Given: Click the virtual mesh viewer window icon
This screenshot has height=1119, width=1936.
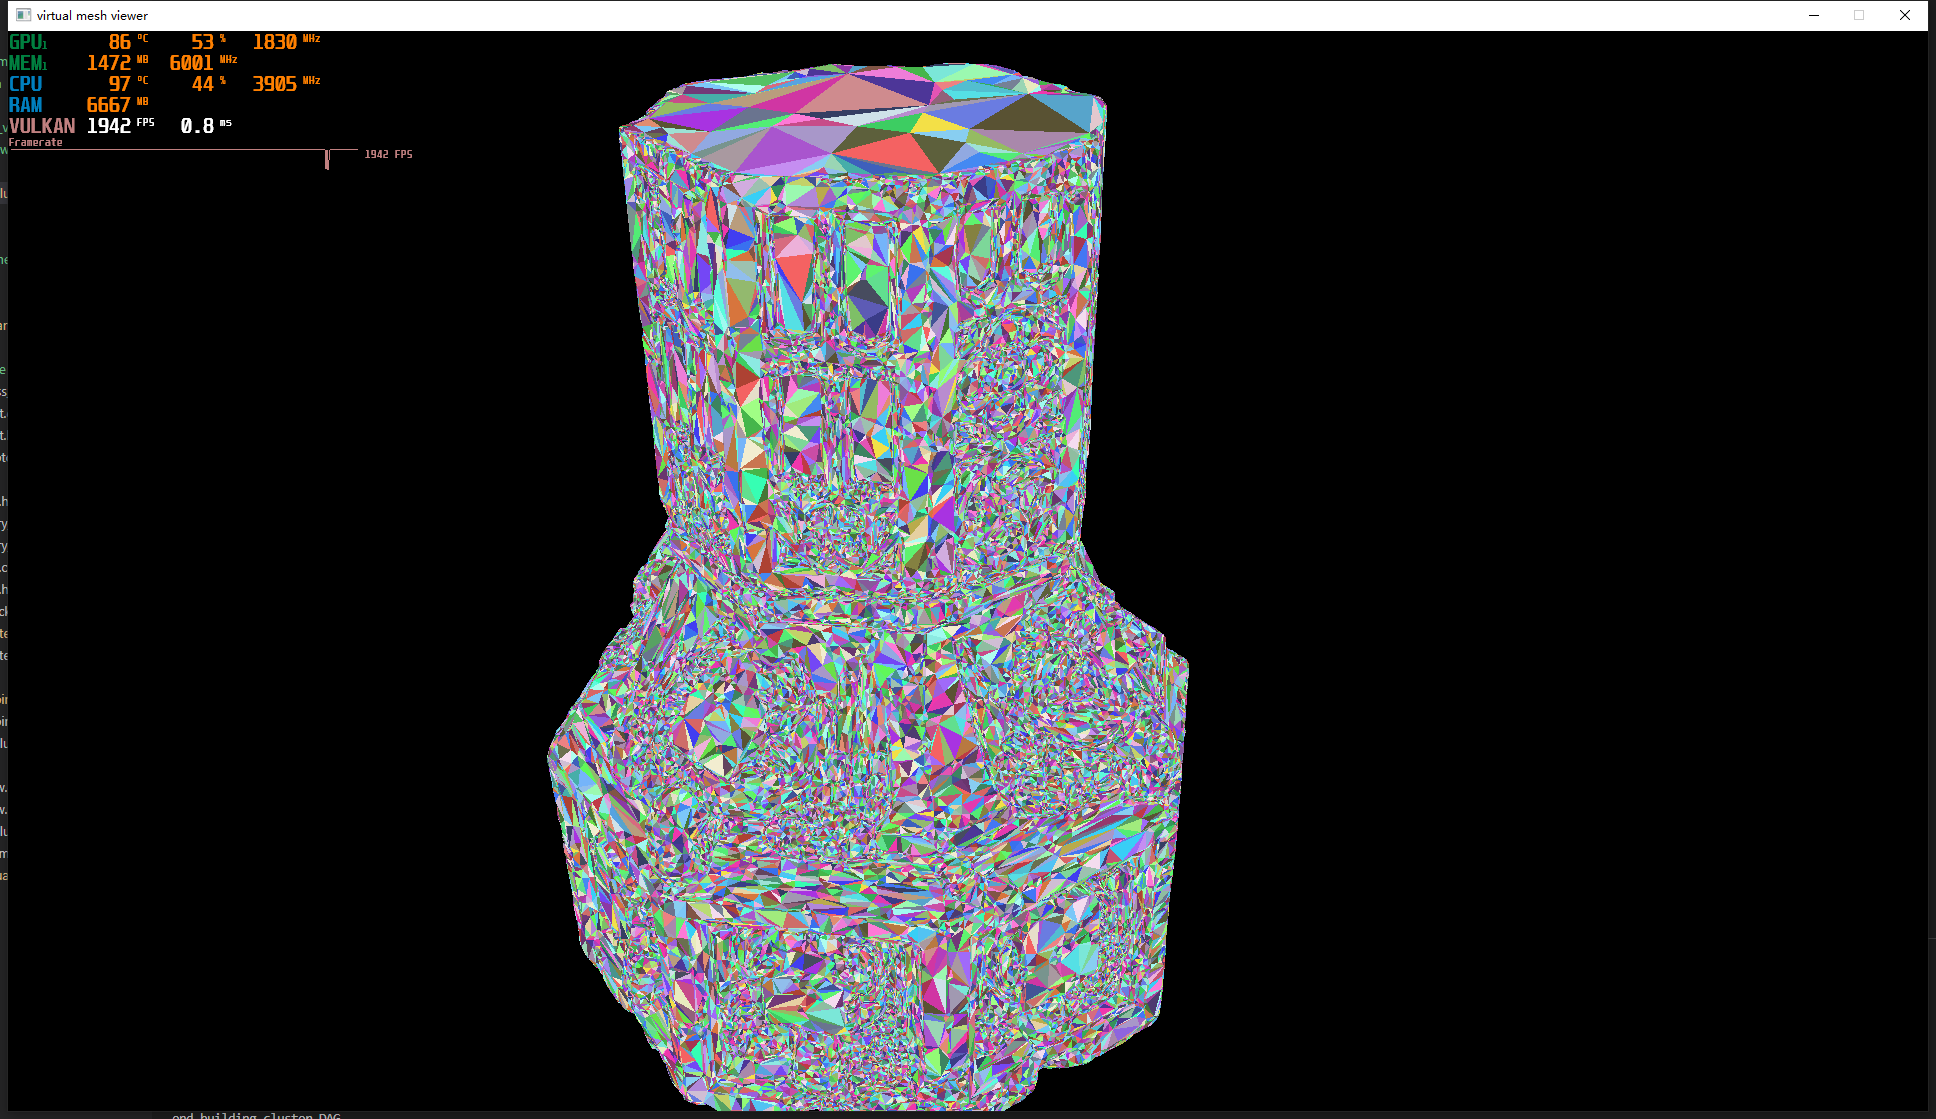Looking at the screenshot, I should [x=23, y=15].
